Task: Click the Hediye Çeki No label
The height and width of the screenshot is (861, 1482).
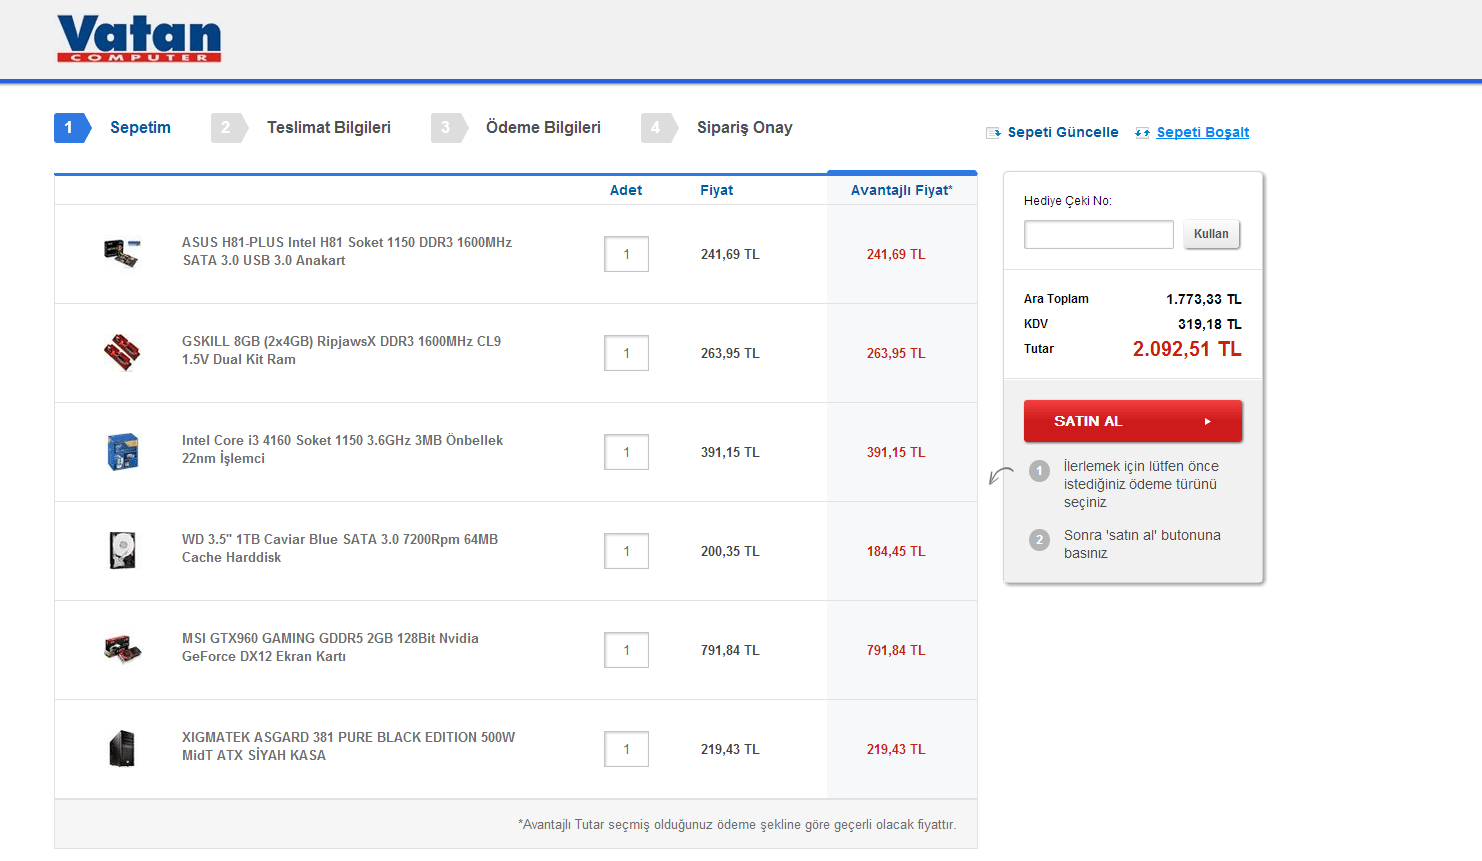Action: (x=1068, y=201)
